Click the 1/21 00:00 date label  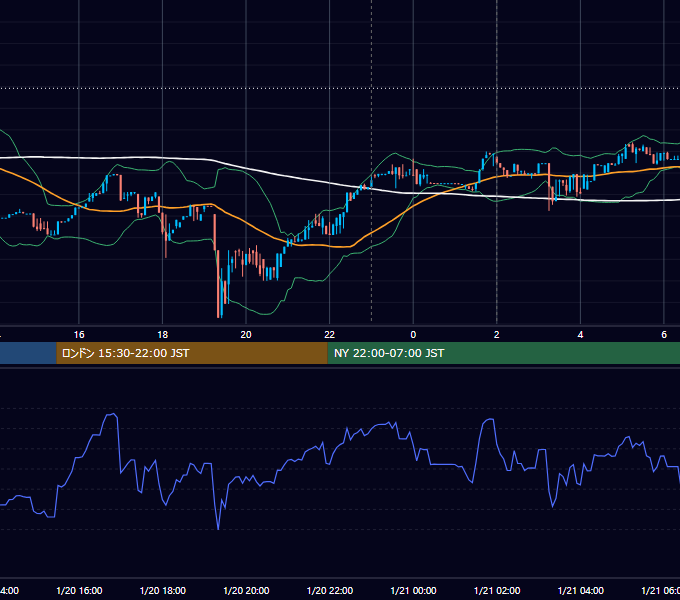point(413,590)
